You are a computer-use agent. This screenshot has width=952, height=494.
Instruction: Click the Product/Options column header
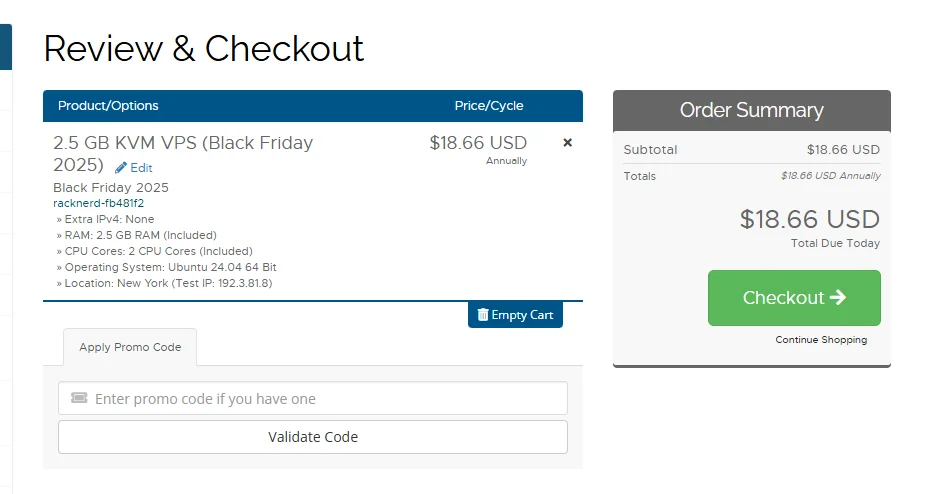[108, 106]
